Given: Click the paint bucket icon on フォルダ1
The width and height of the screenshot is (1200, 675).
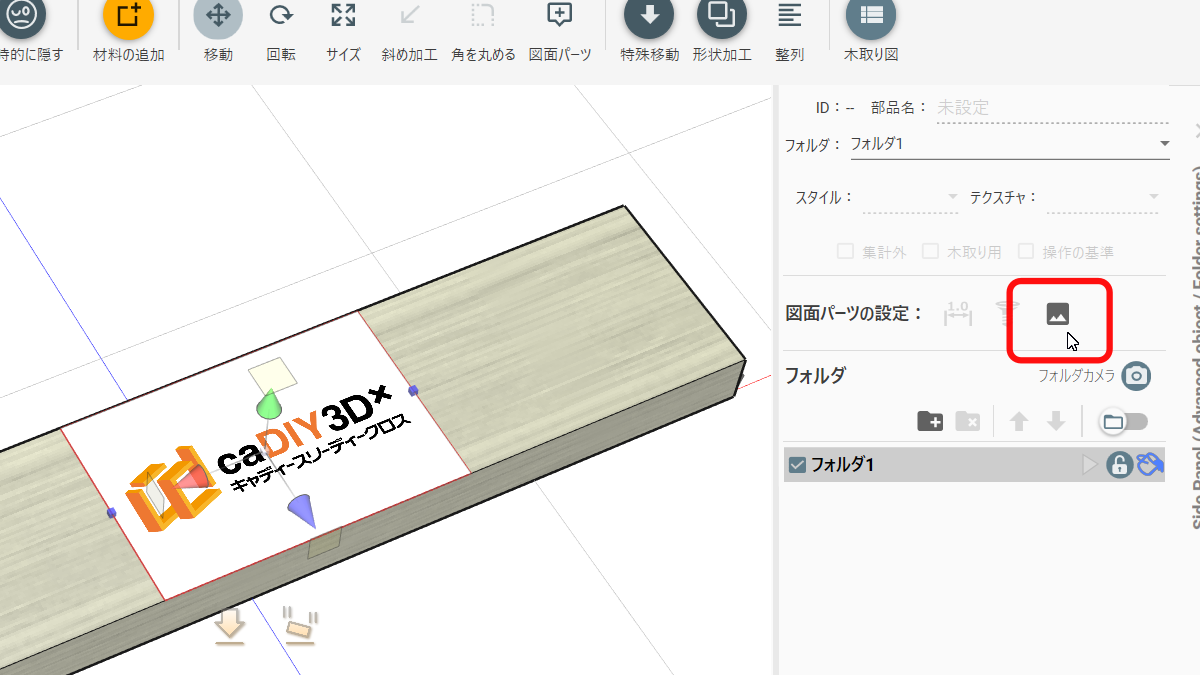Looking at the screenshot, I should pyautogui.click(x=1151, y=465).
